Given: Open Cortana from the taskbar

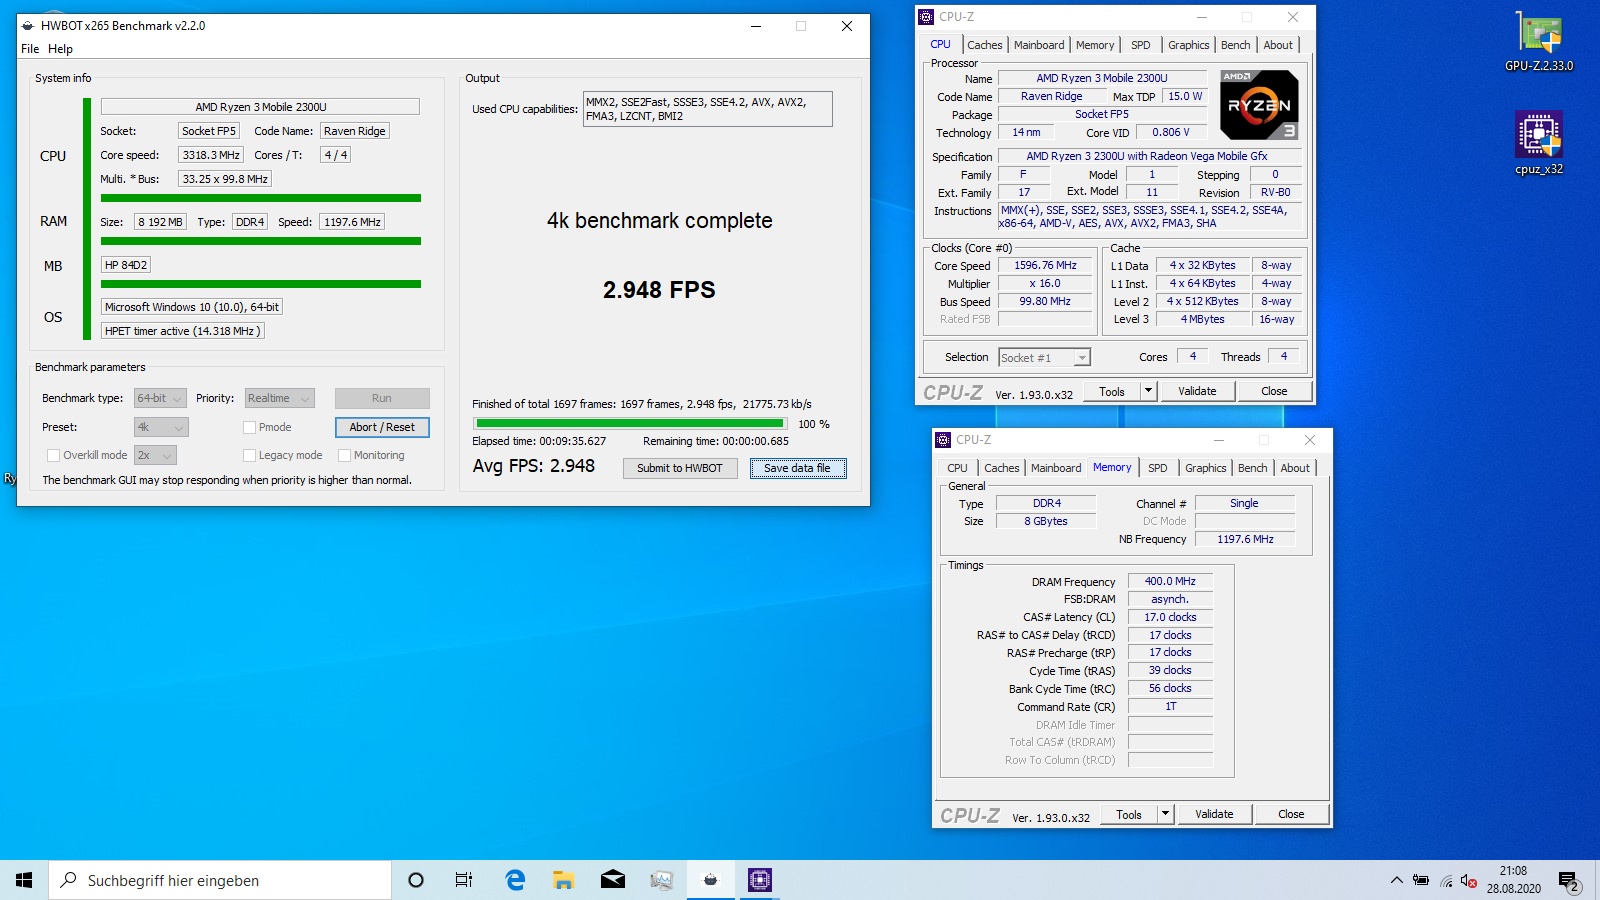Looking at the screenshot, I should [416, 880].
